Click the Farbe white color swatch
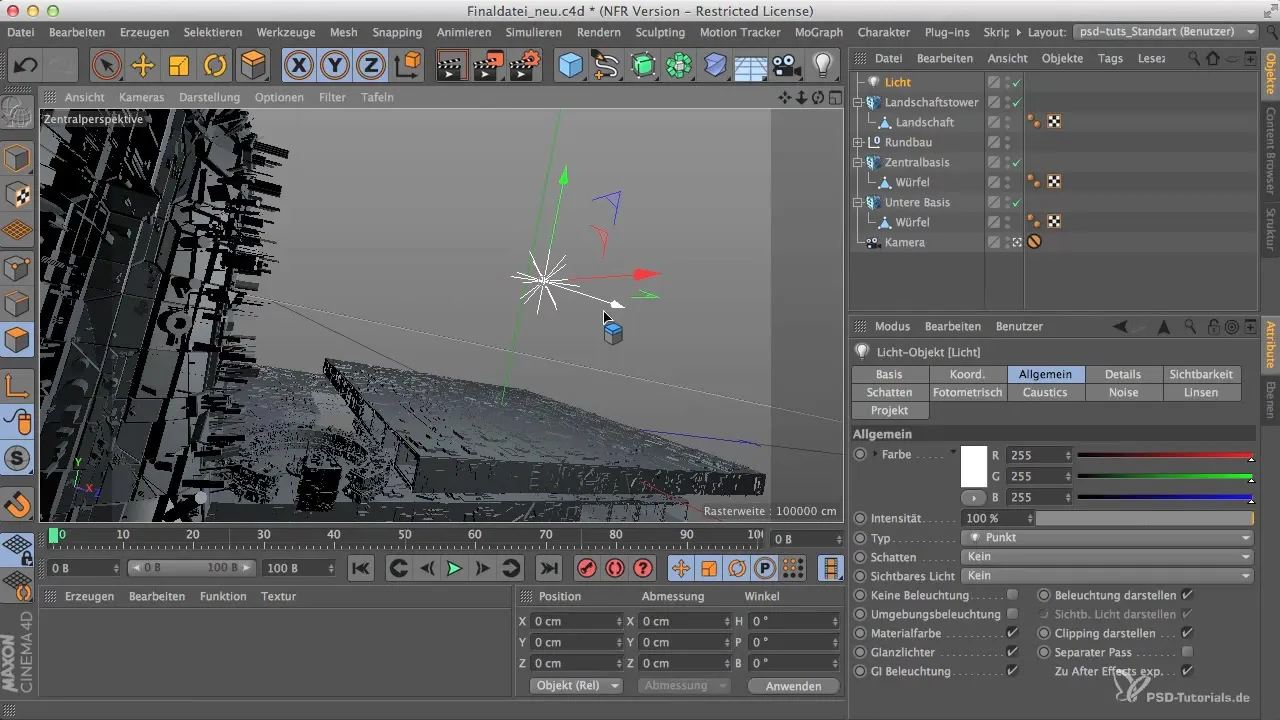 point(973,466)
